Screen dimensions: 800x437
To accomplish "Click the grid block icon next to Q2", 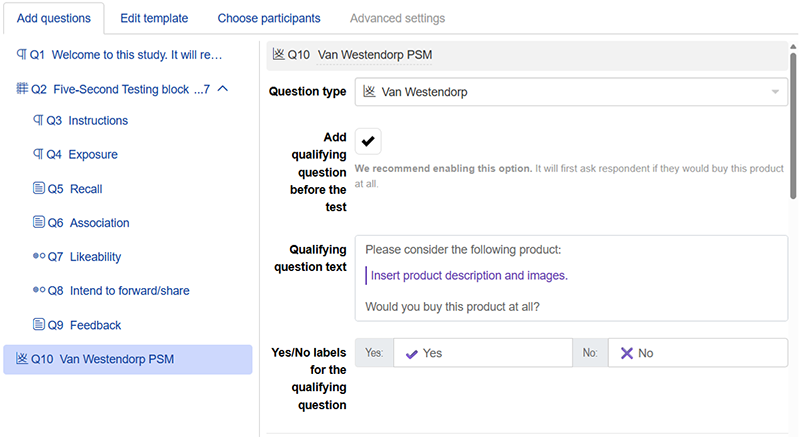I will click(22, 88).
